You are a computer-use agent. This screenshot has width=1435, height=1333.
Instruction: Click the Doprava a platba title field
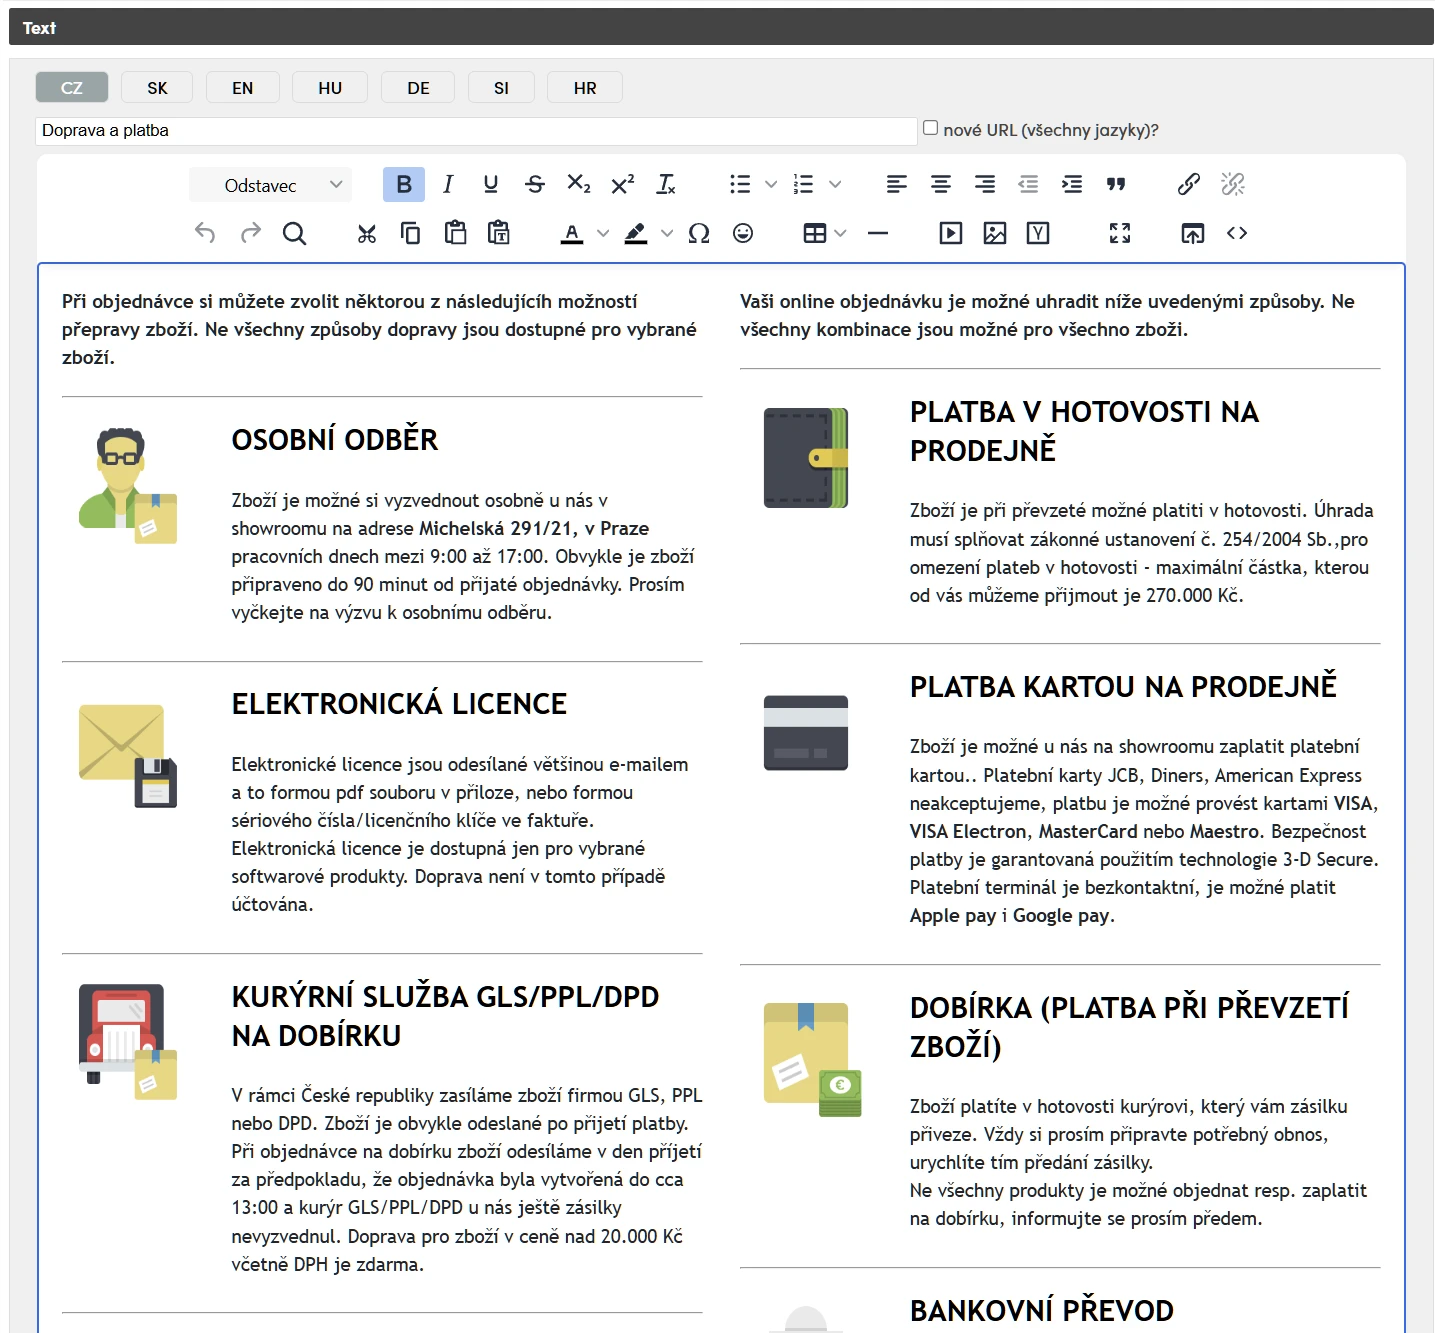[475, 131]
